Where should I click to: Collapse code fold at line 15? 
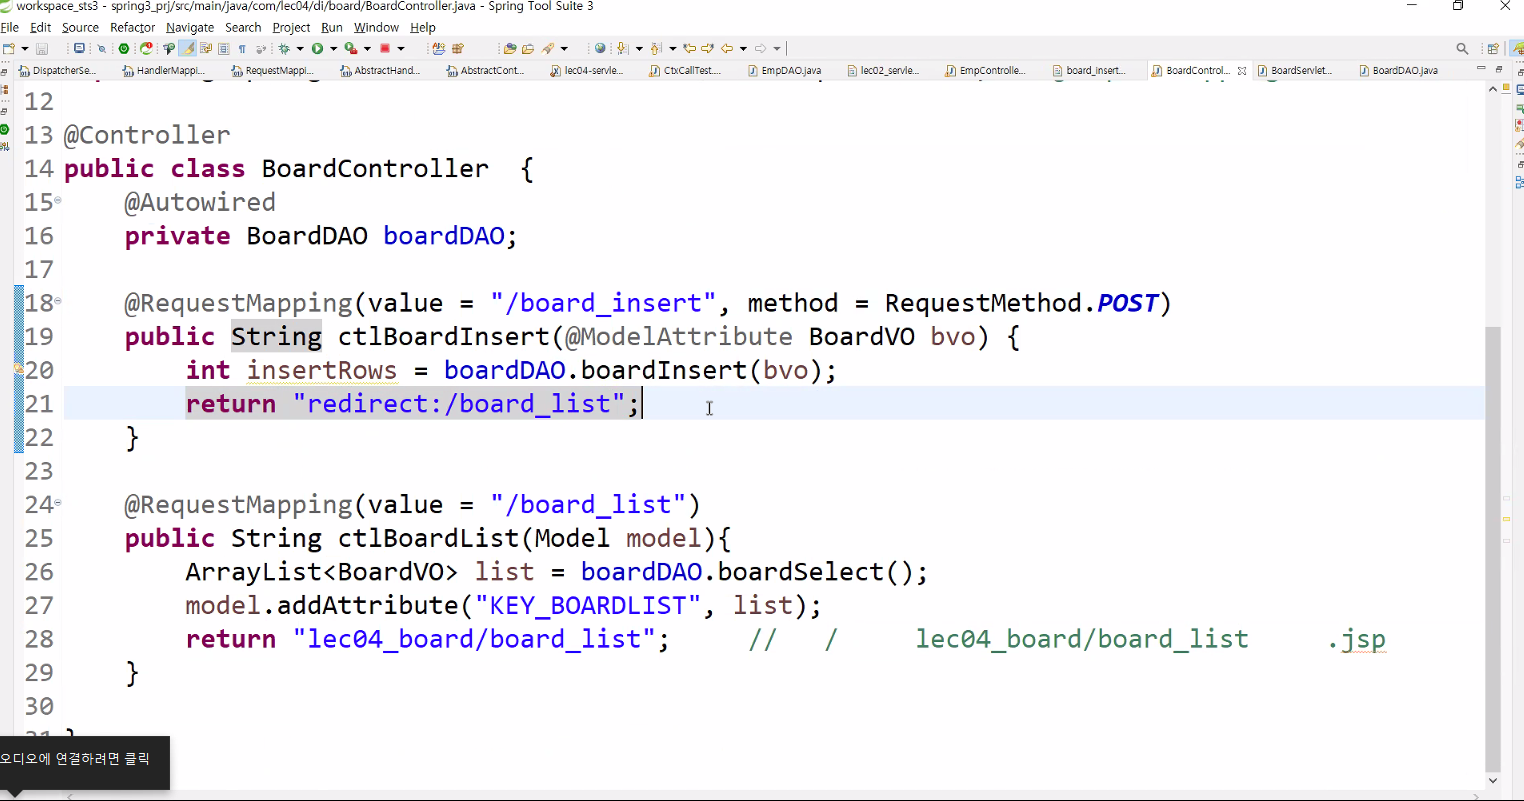click(58, 201)
